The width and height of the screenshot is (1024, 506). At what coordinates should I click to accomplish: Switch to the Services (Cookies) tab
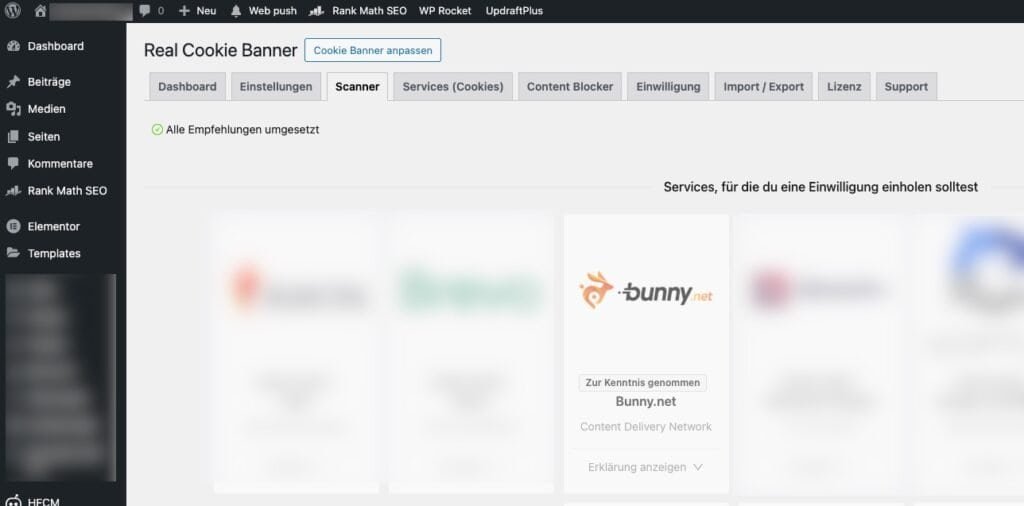tap(452, 87)
